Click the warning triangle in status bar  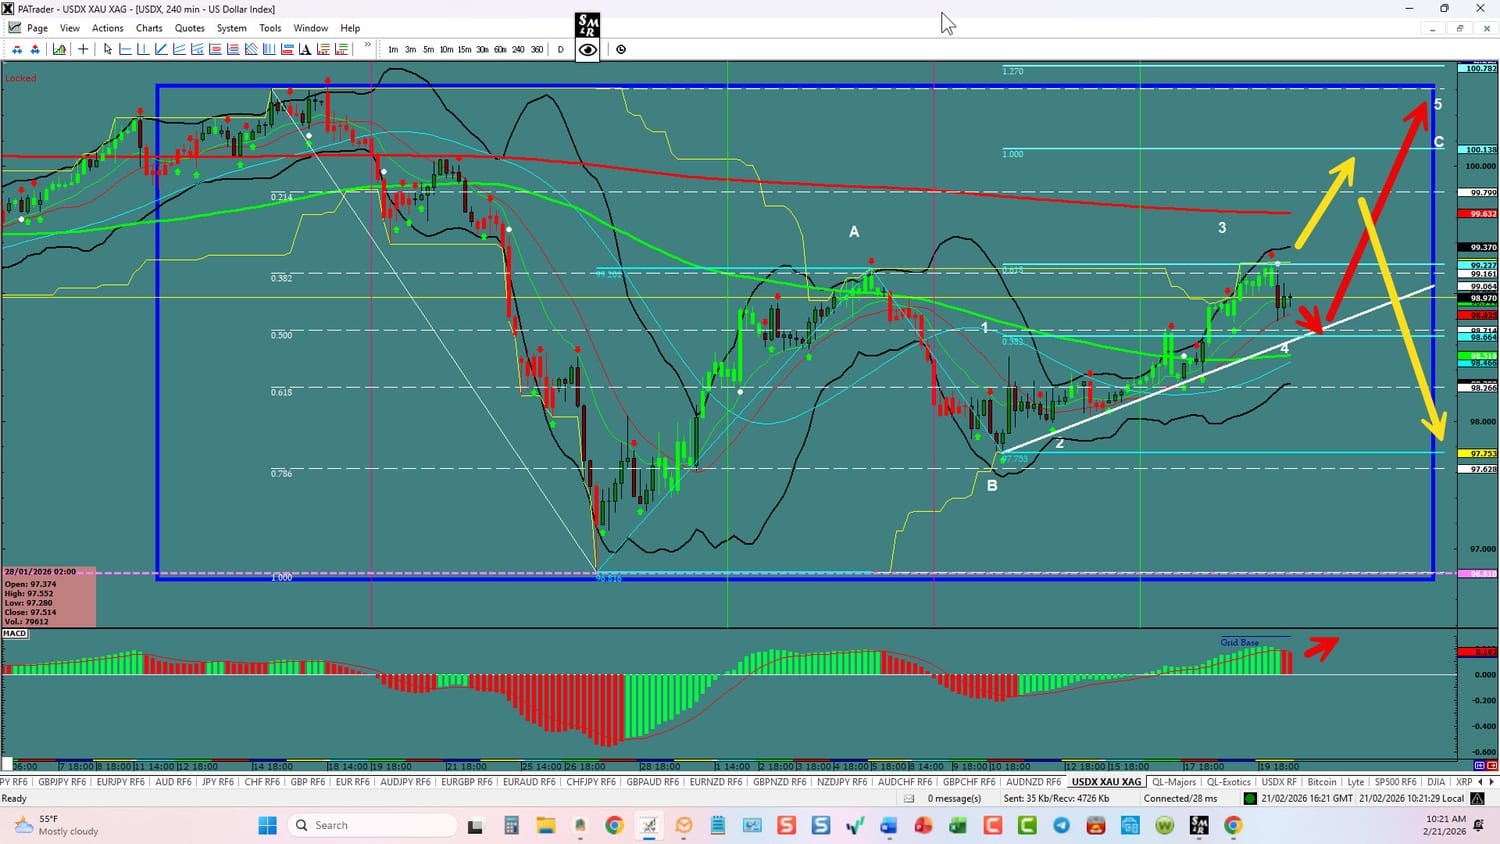[1477, 798]
